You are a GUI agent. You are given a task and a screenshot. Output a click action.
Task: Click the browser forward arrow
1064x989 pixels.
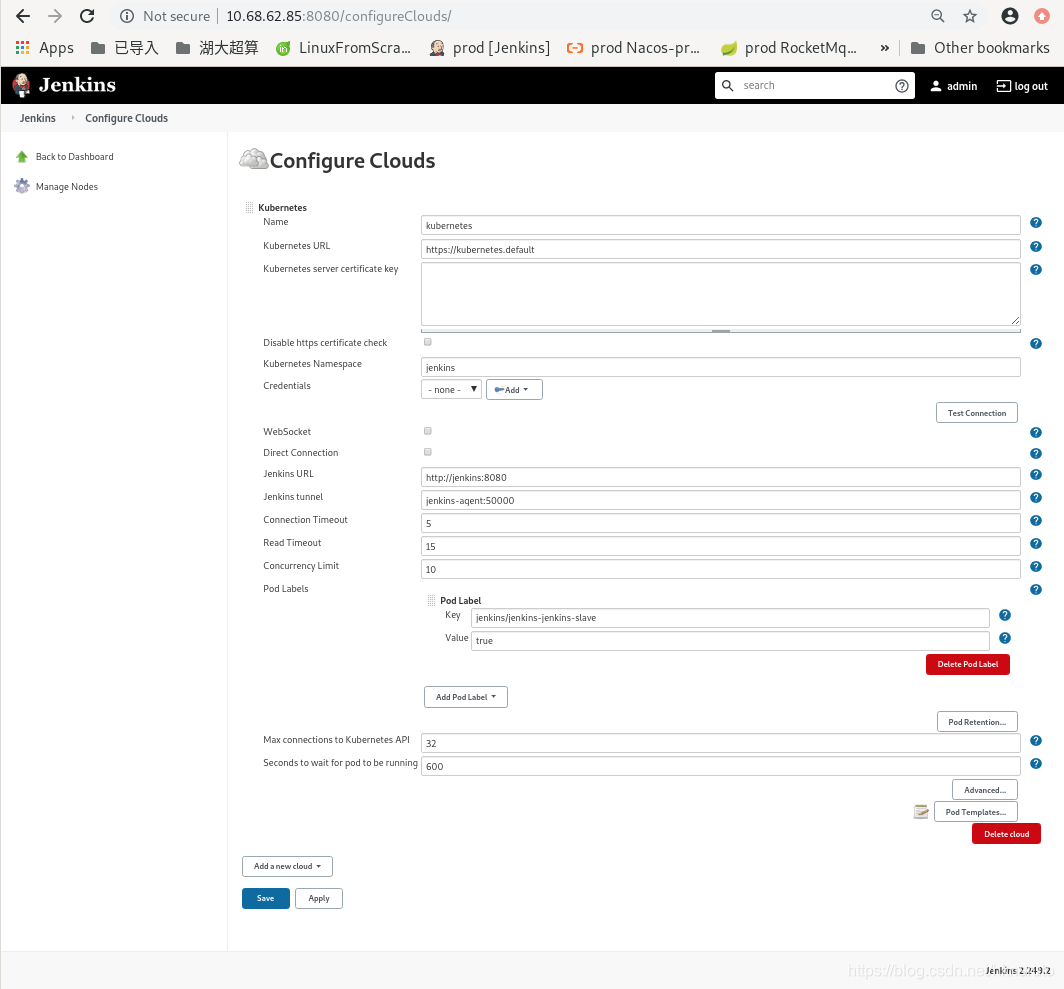point(55,16)
